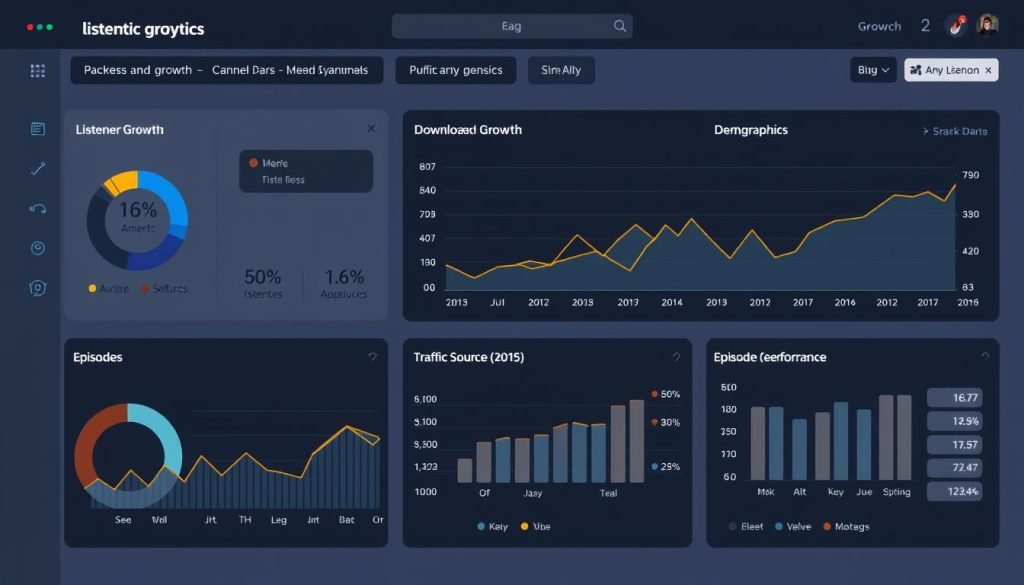The image size is (1024, 585).
Task: Focus the top search field
Action: (x=511, y=26)
